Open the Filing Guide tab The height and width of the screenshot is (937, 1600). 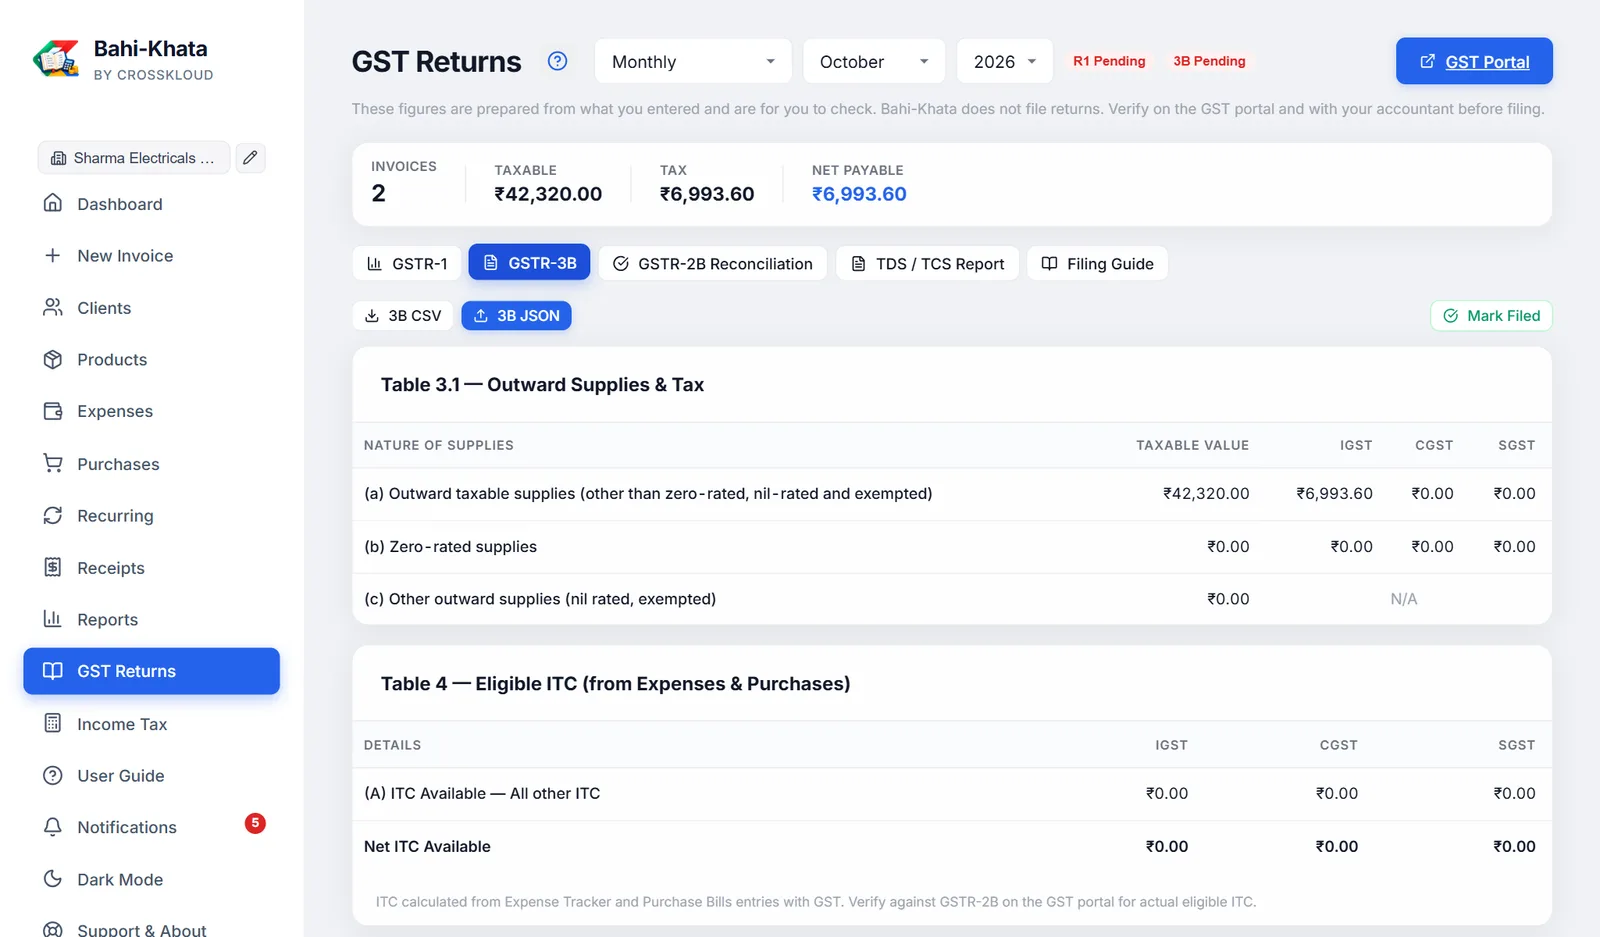tap(1097, 263)
